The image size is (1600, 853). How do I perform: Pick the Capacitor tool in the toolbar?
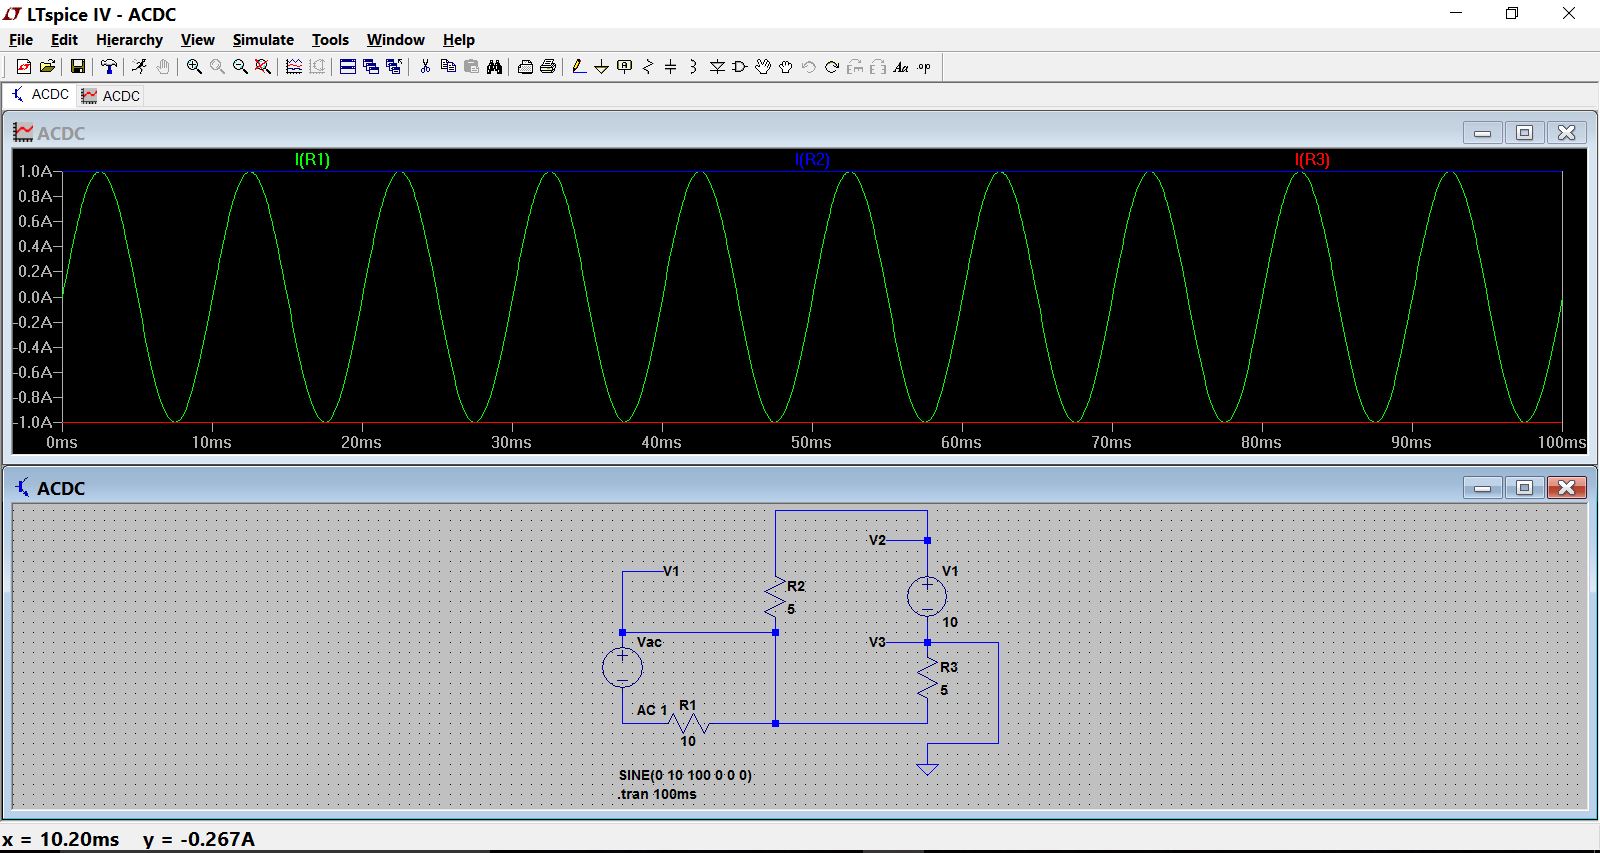(671, 67)
